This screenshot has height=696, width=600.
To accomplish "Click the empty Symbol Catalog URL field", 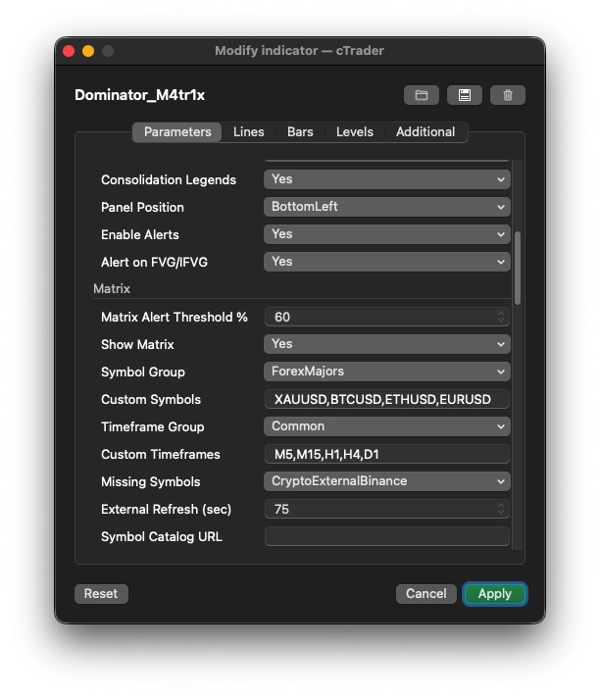I will [387, 536].
